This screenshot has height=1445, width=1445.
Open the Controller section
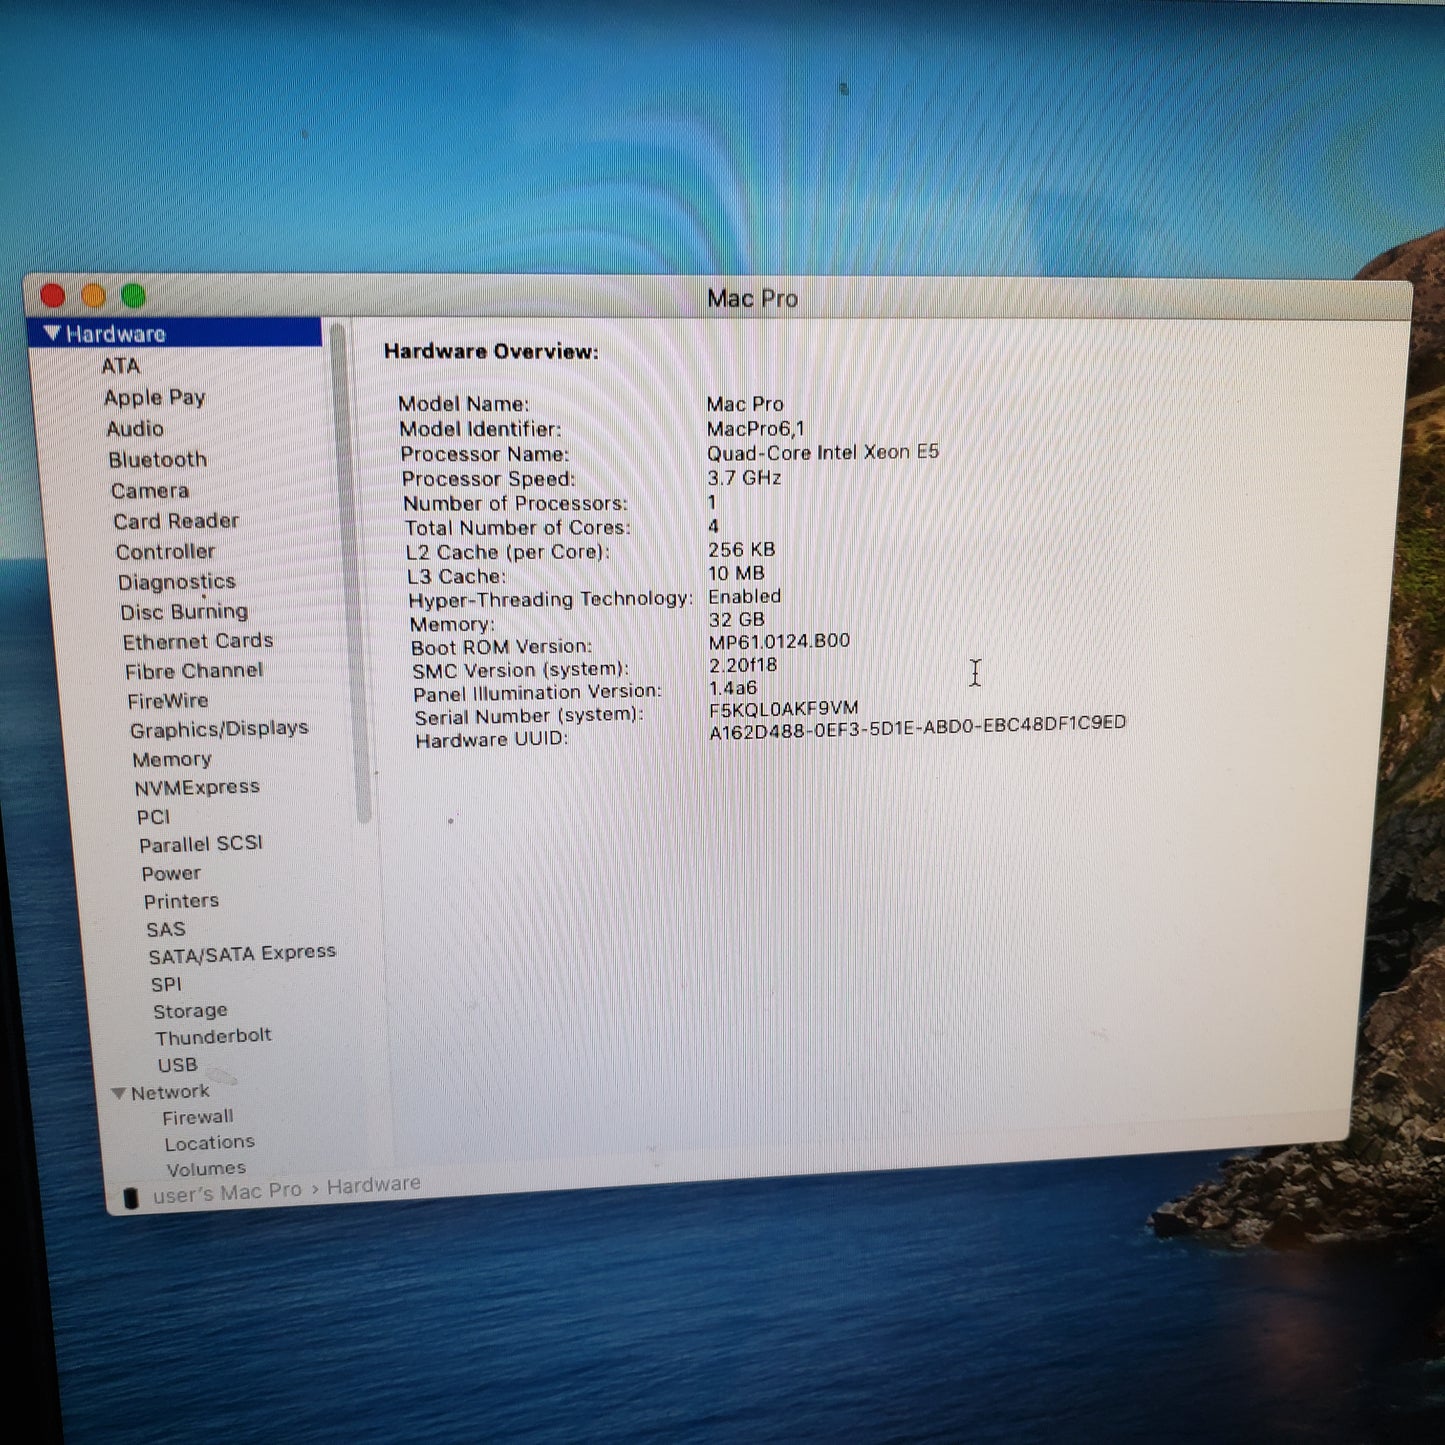(165, 552)
